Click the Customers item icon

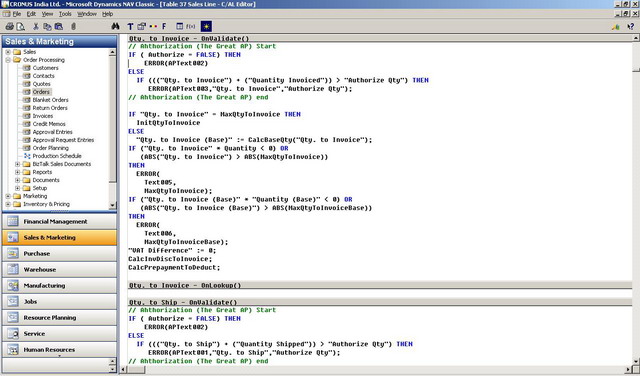pos(27,68)
